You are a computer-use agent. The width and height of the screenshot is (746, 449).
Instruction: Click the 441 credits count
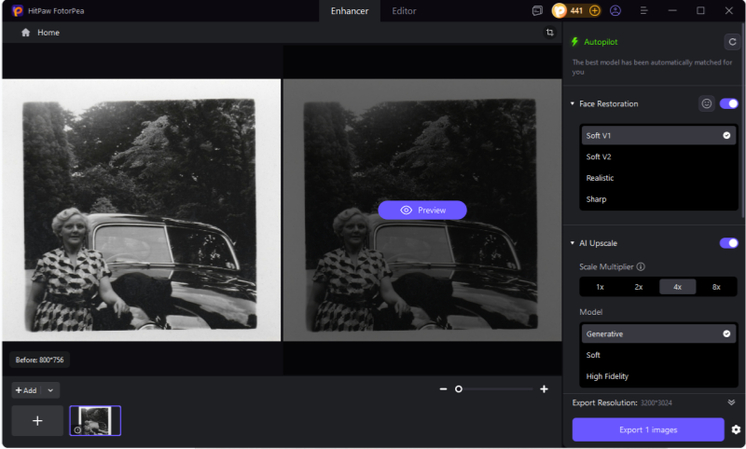[576, 10]
